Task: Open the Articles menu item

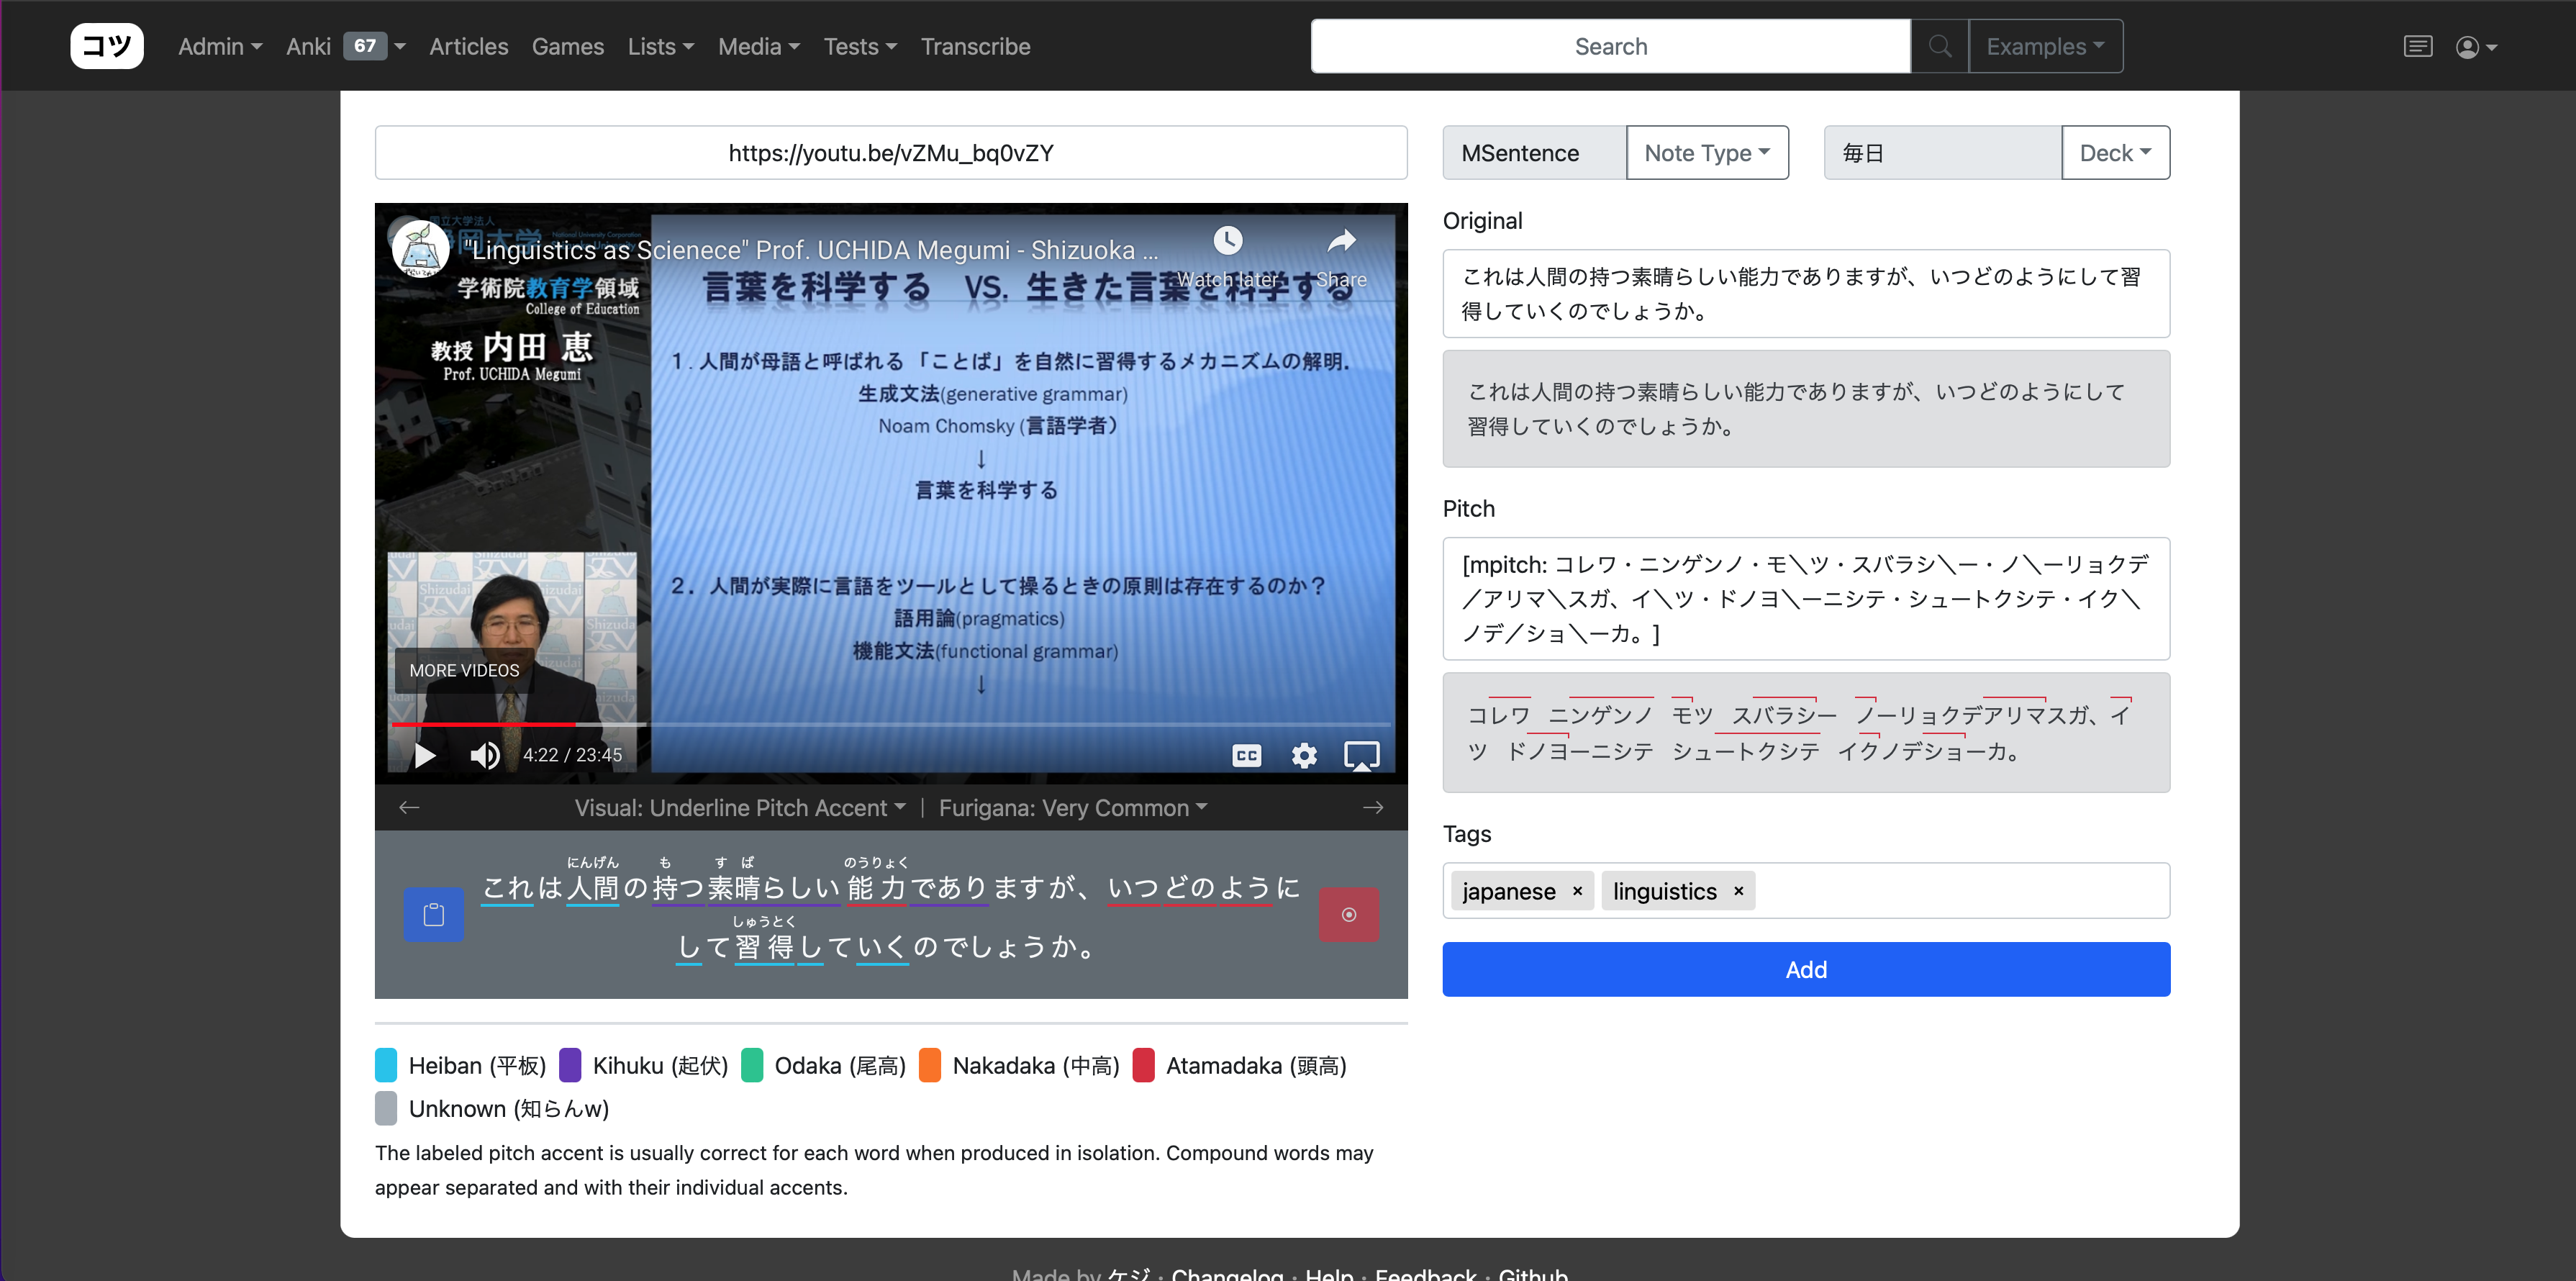Action: point(468,46)
